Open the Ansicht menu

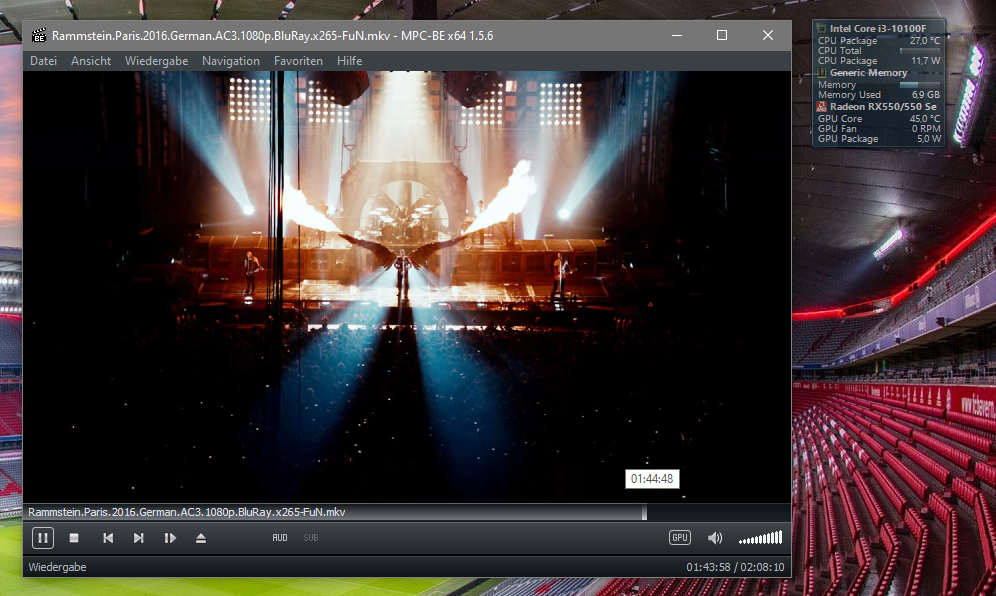(x=91, y=61)
